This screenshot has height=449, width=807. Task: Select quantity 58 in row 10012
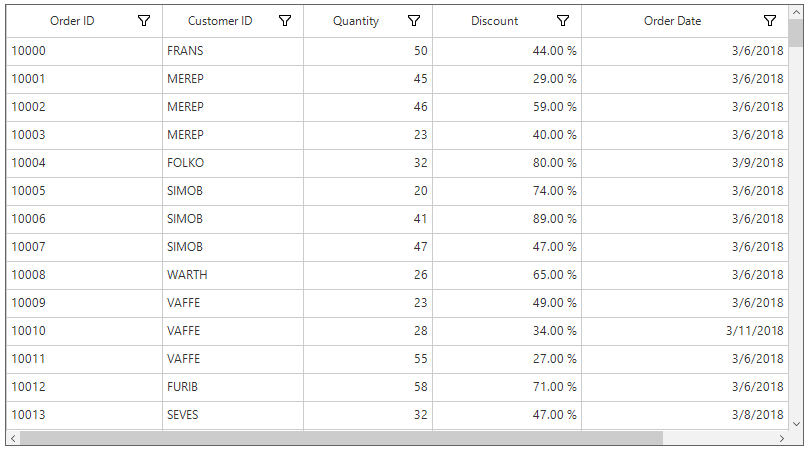(368, 387)
